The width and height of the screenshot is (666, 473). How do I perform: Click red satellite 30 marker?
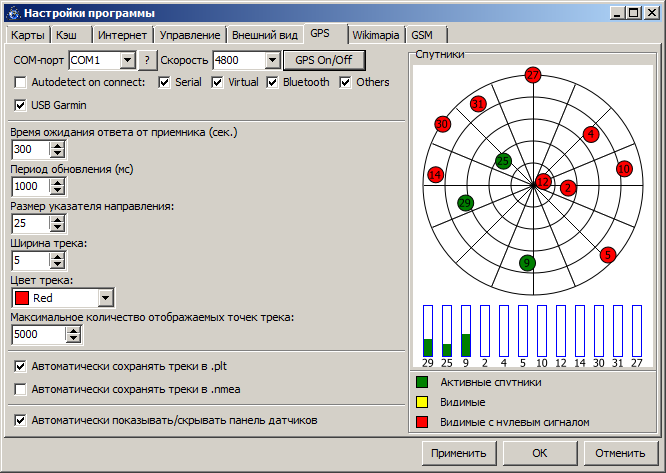(x=442, y=124)
